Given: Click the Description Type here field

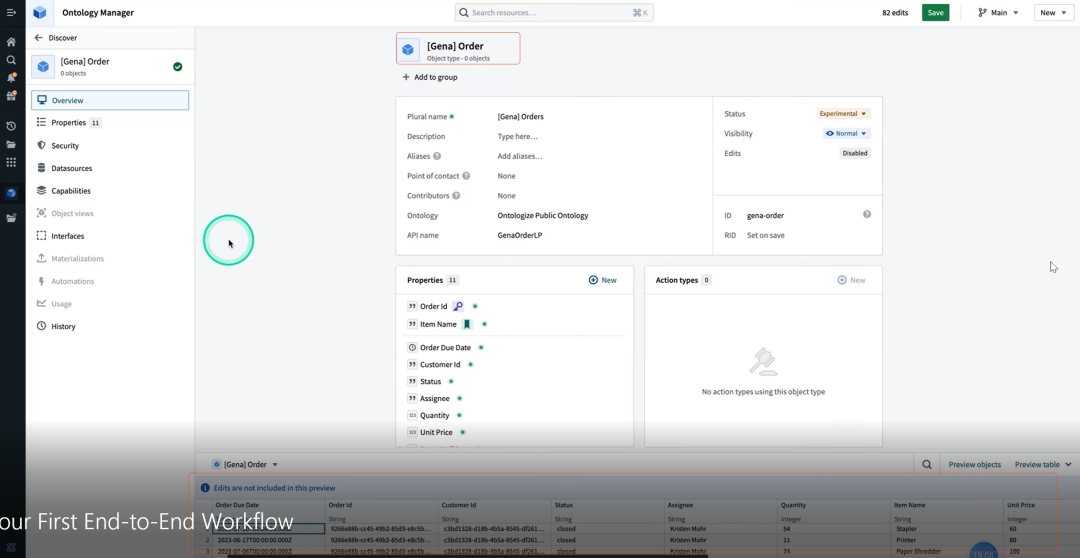Looking at the screenshot, I should (x=517, y=136).
